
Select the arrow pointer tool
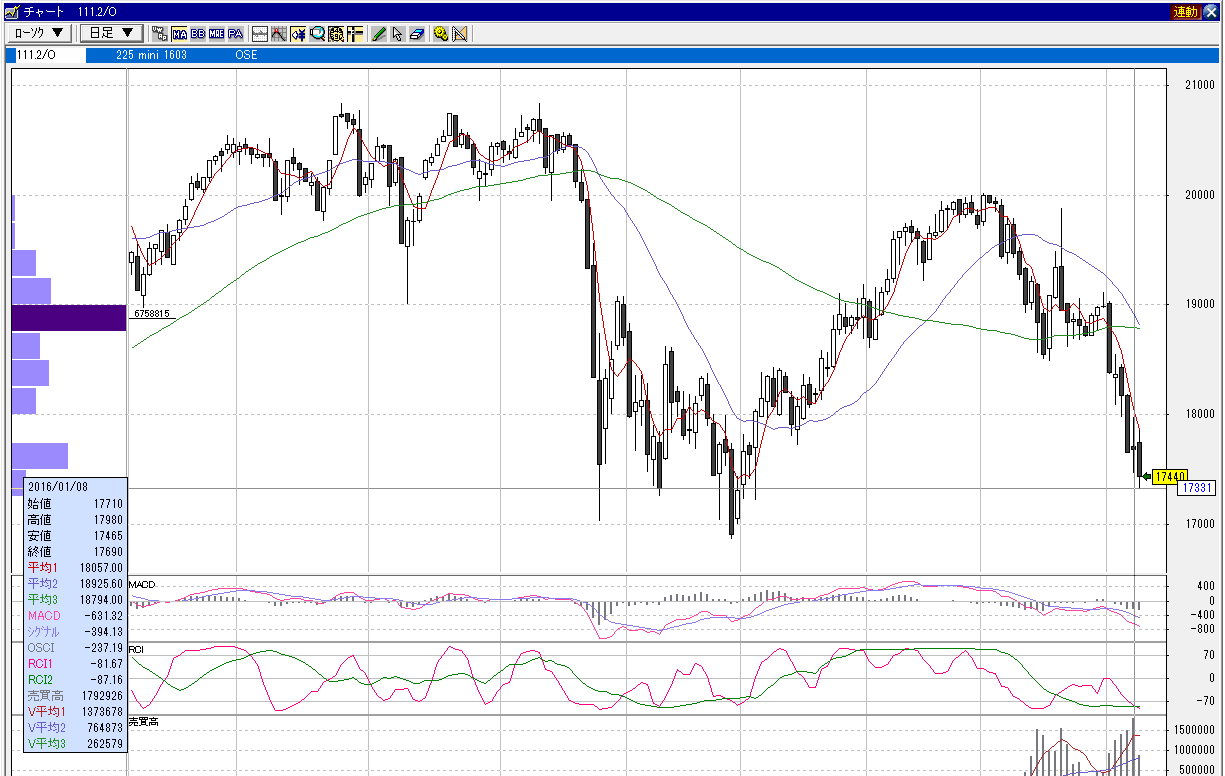(x=397, y=33)
